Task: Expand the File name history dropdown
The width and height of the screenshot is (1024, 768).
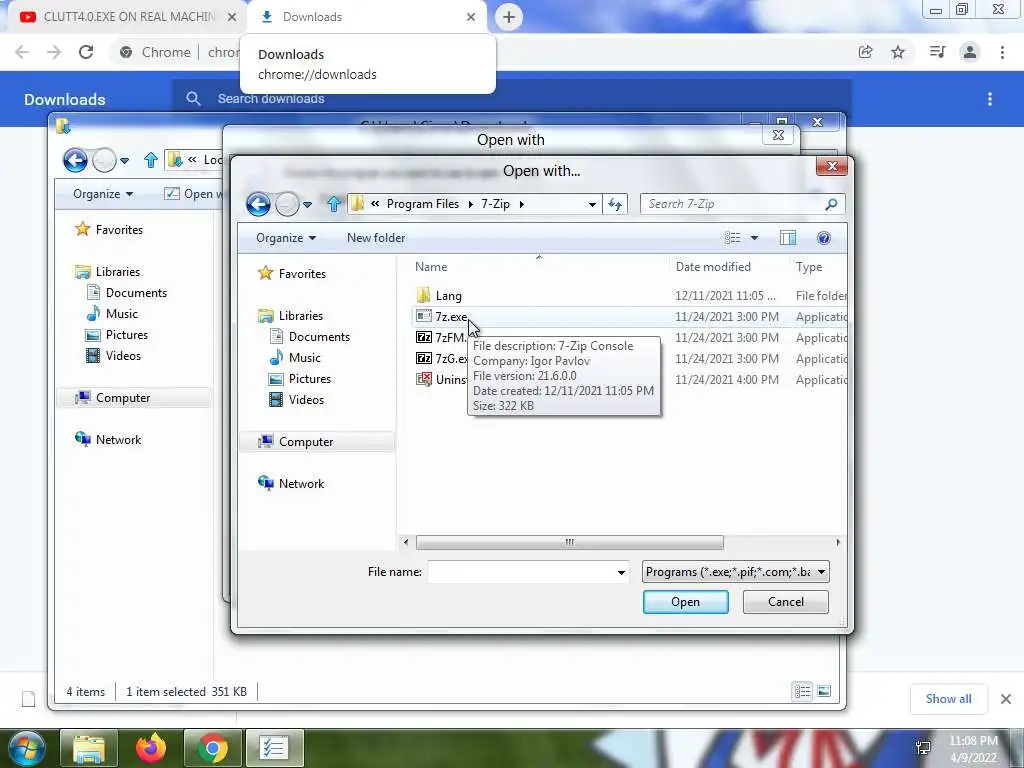Action: (x=621, y=573)
